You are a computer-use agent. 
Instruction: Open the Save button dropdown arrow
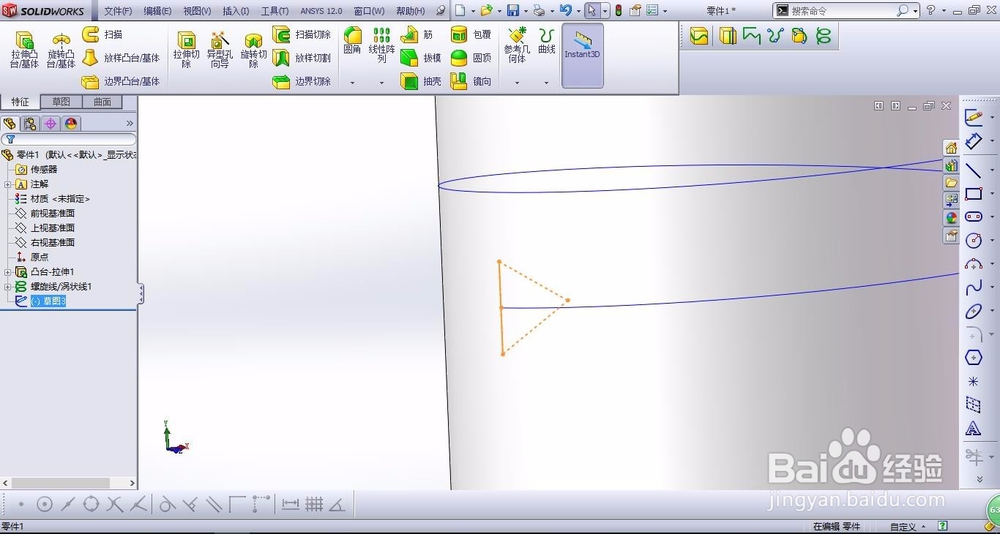click(x=525, y=11)
